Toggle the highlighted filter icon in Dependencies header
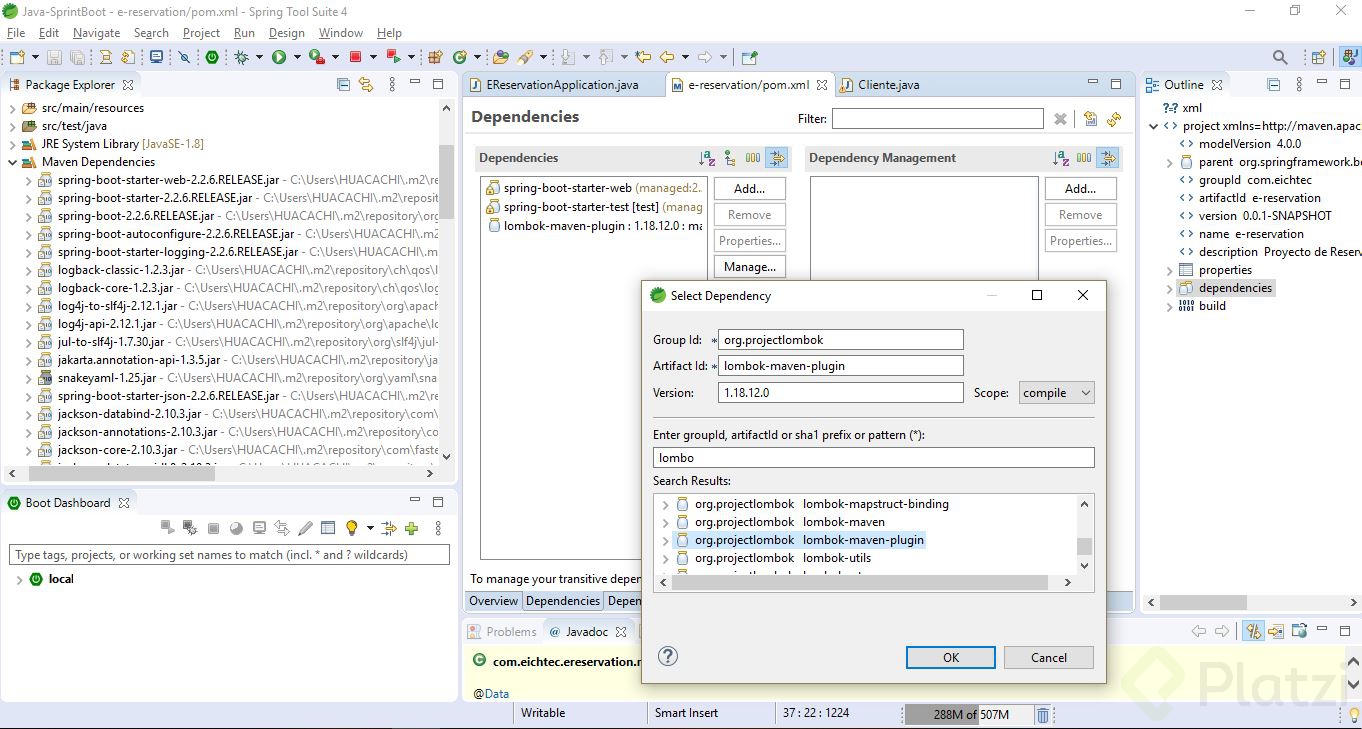Screen dimensions: 1362x729 point(777,158)
